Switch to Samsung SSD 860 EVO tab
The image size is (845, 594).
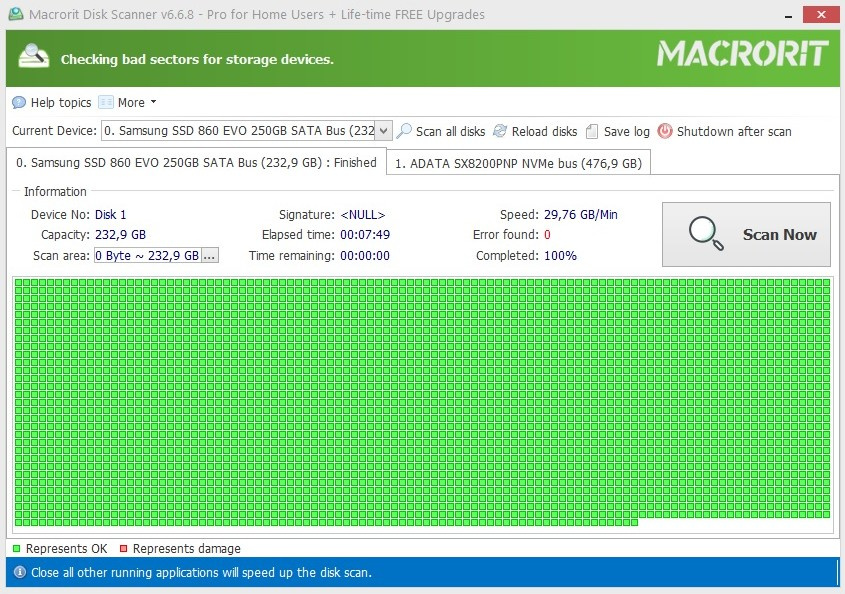(197, 163)
